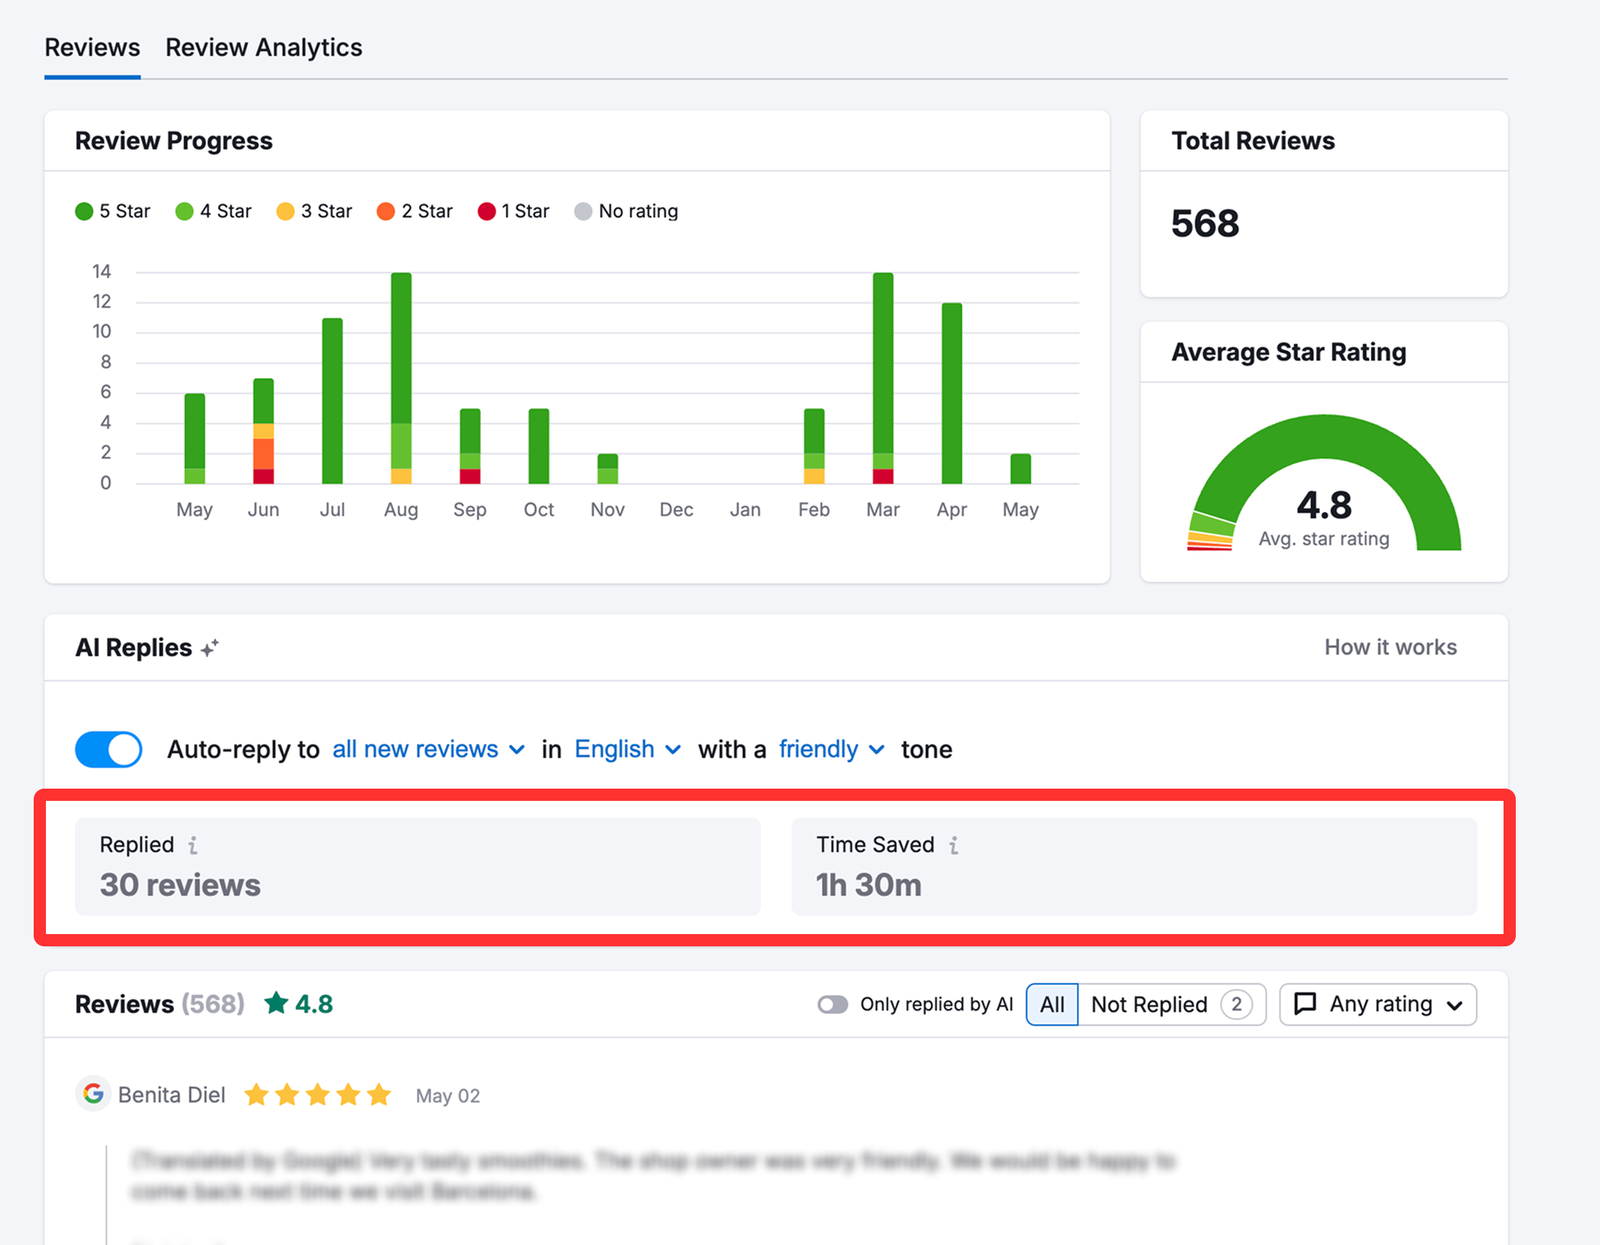Disable auto-reply to new reviews
The width and height of the screenshot is (1600, 1245).
pos(107,749)
